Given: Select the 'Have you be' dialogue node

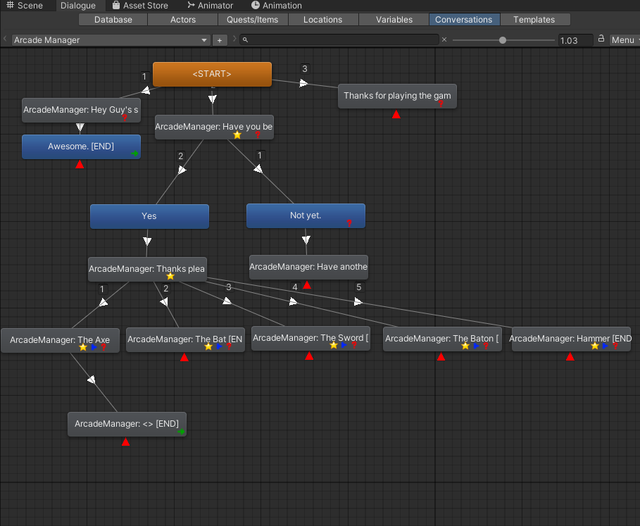Looking at the screenshot, I should (214, 127).
